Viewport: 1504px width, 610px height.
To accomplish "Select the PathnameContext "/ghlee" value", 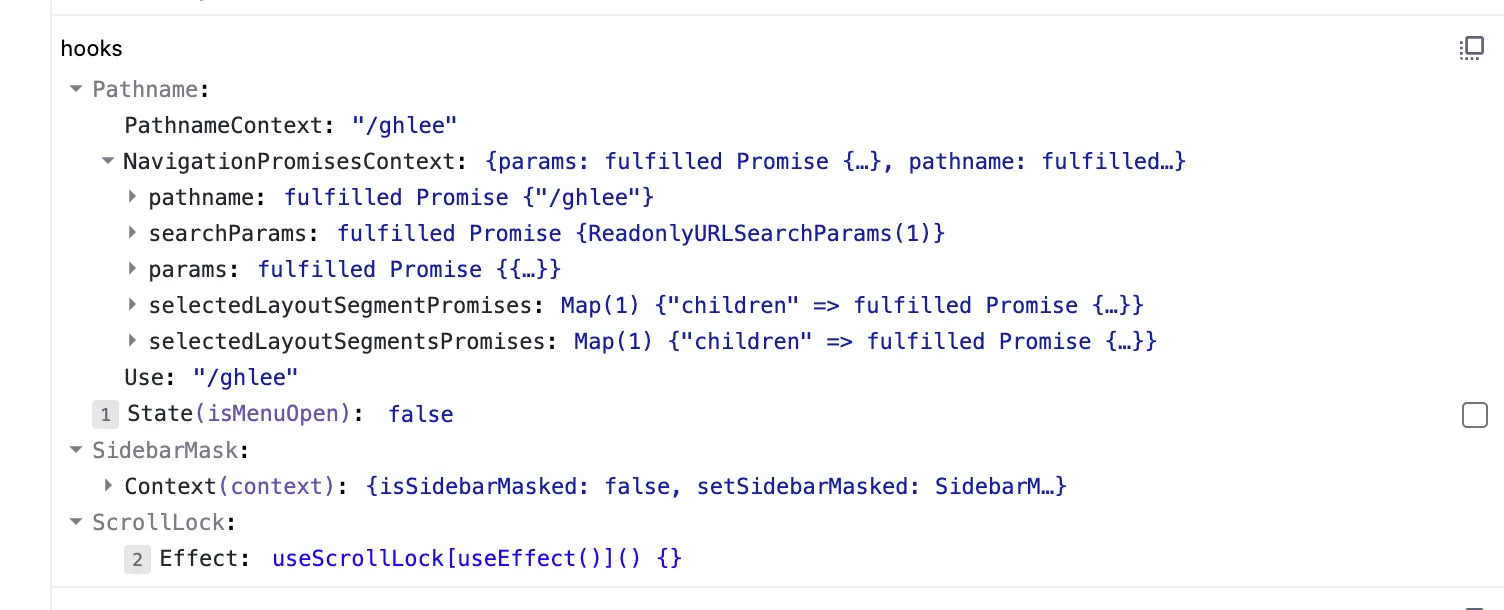I will click(404, 125).
